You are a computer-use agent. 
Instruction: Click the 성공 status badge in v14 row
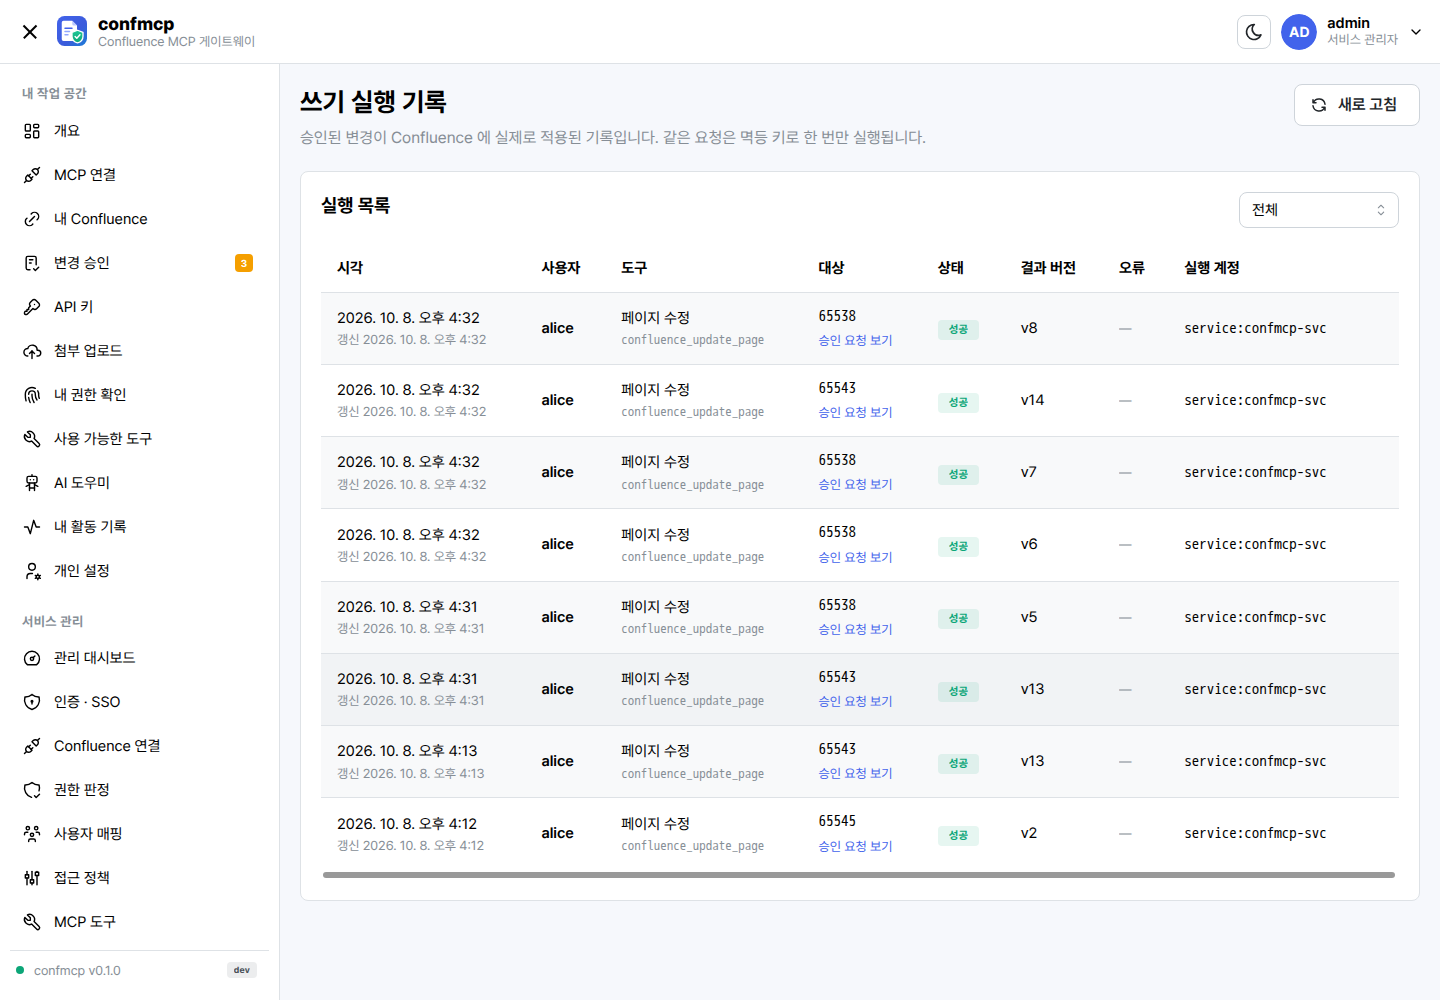pos(958,402)
